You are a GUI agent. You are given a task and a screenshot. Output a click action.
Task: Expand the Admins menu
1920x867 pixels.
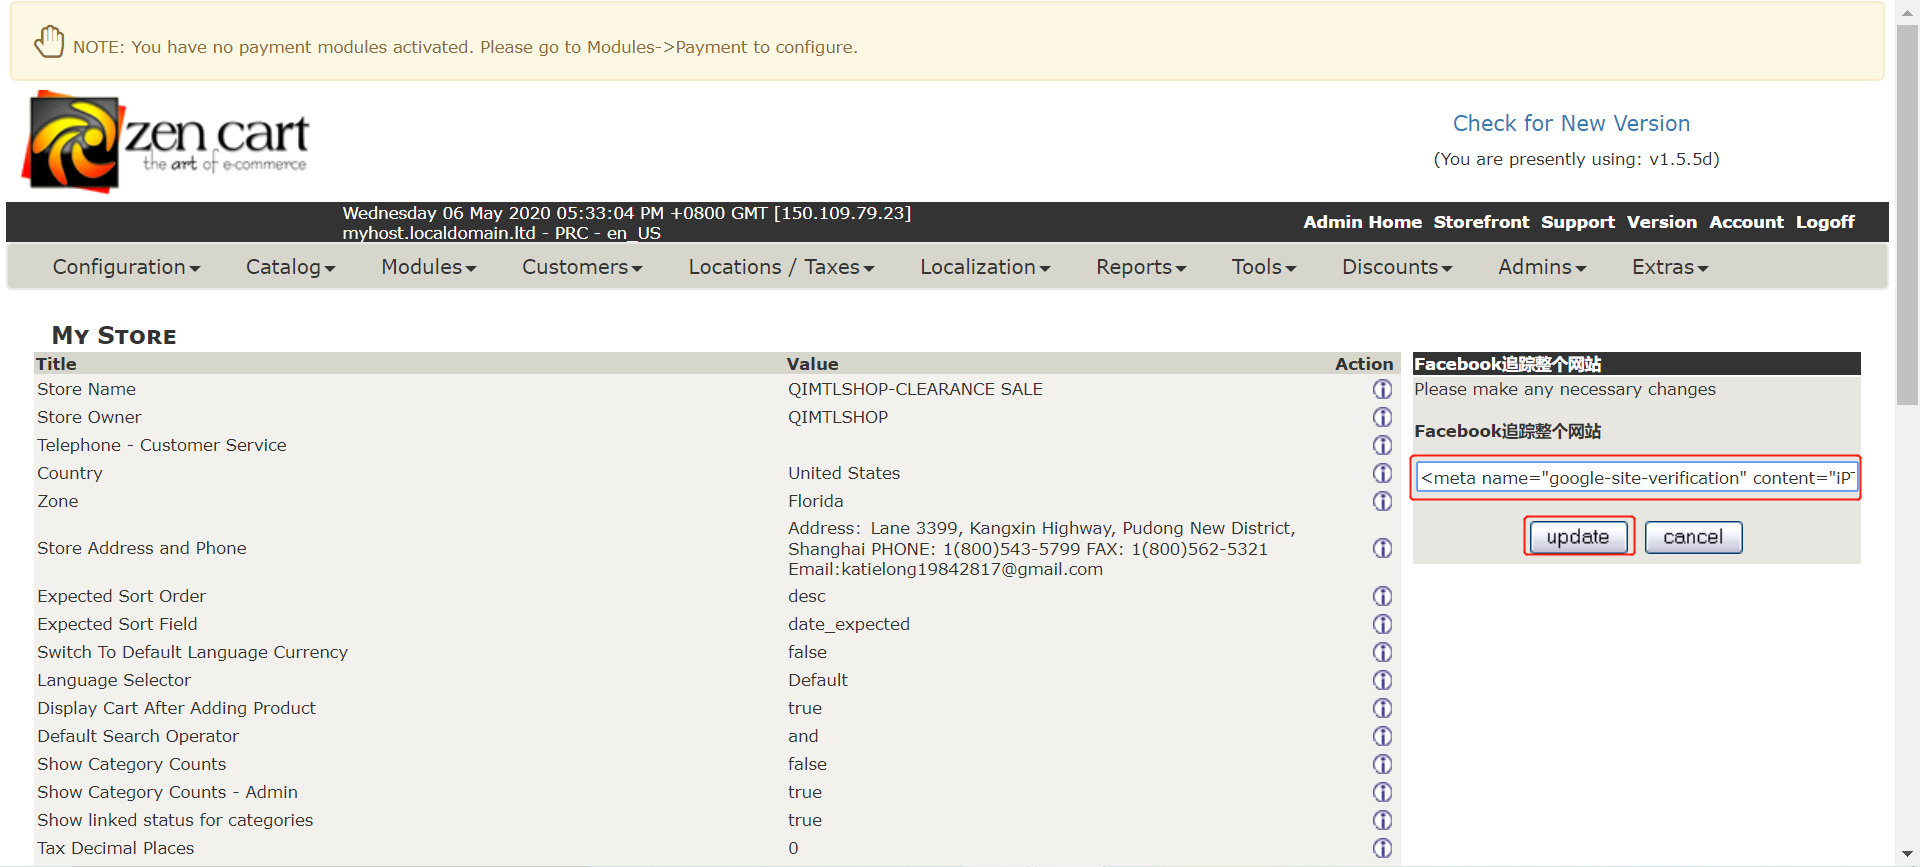(1542, 267)
